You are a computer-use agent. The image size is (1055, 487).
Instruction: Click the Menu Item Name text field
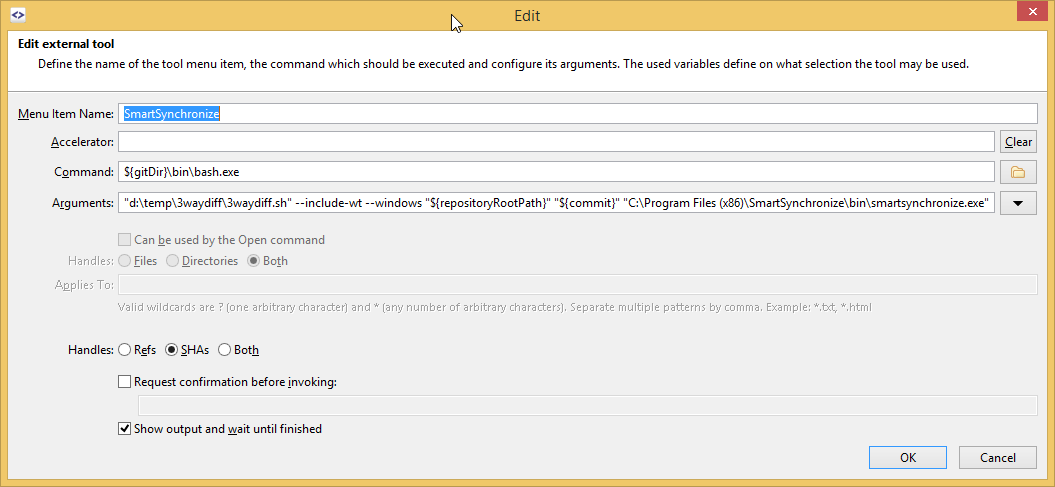(x=577, y=114)
